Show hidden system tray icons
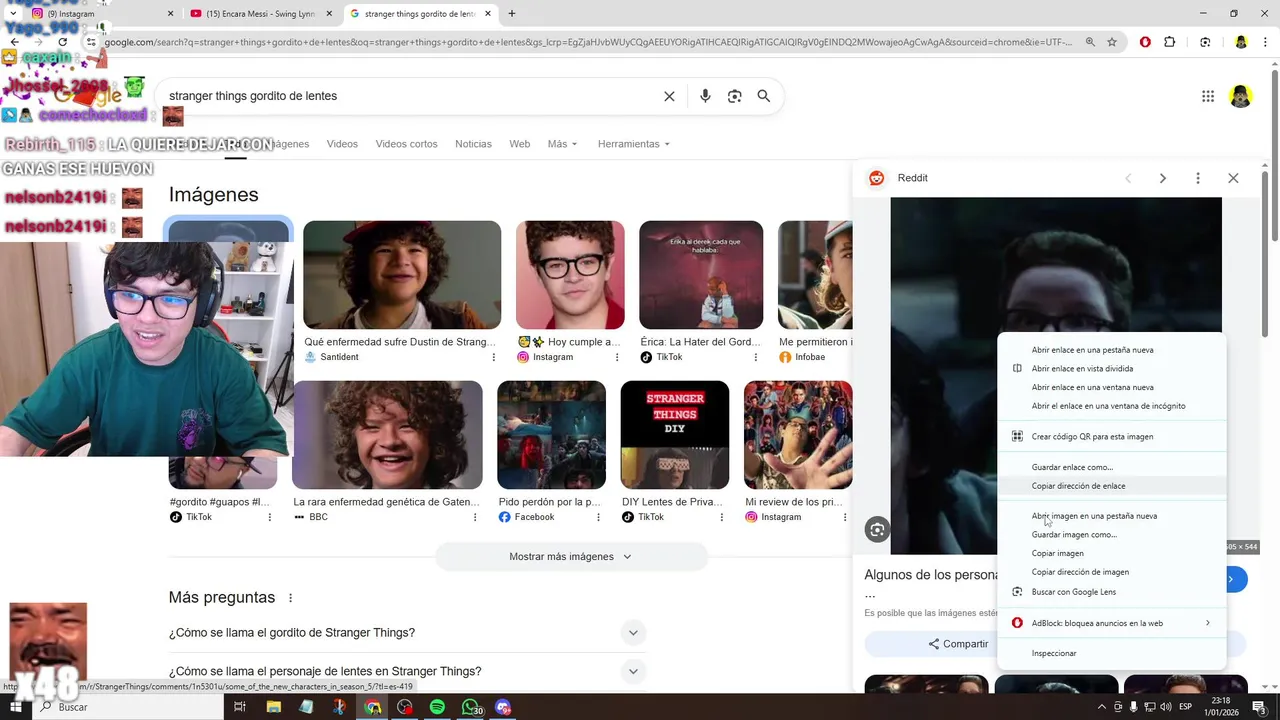 tap(1102, 707)
